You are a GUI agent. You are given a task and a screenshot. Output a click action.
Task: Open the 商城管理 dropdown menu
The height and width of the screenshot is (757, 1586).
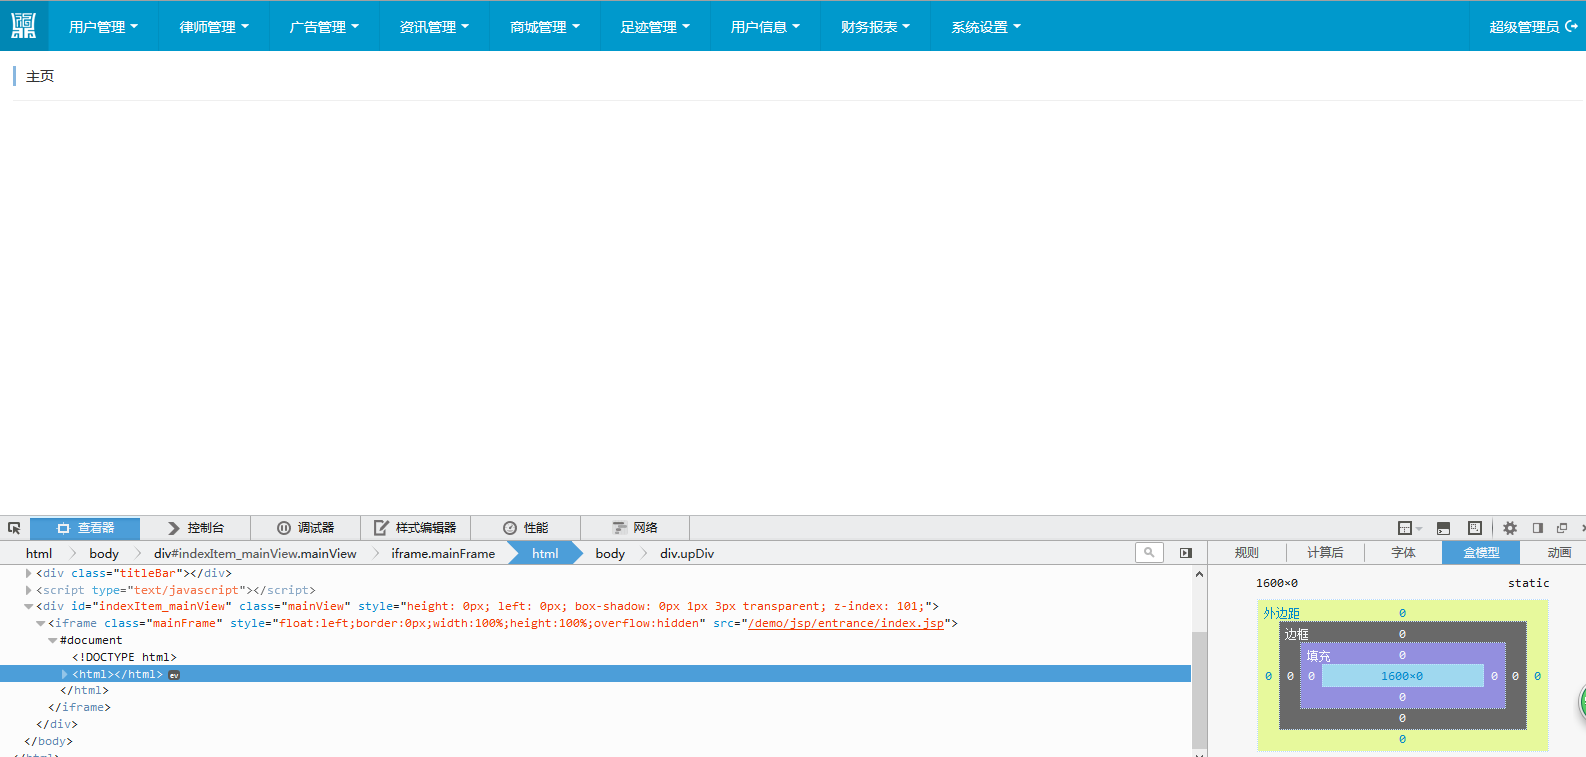pos(545,27)
